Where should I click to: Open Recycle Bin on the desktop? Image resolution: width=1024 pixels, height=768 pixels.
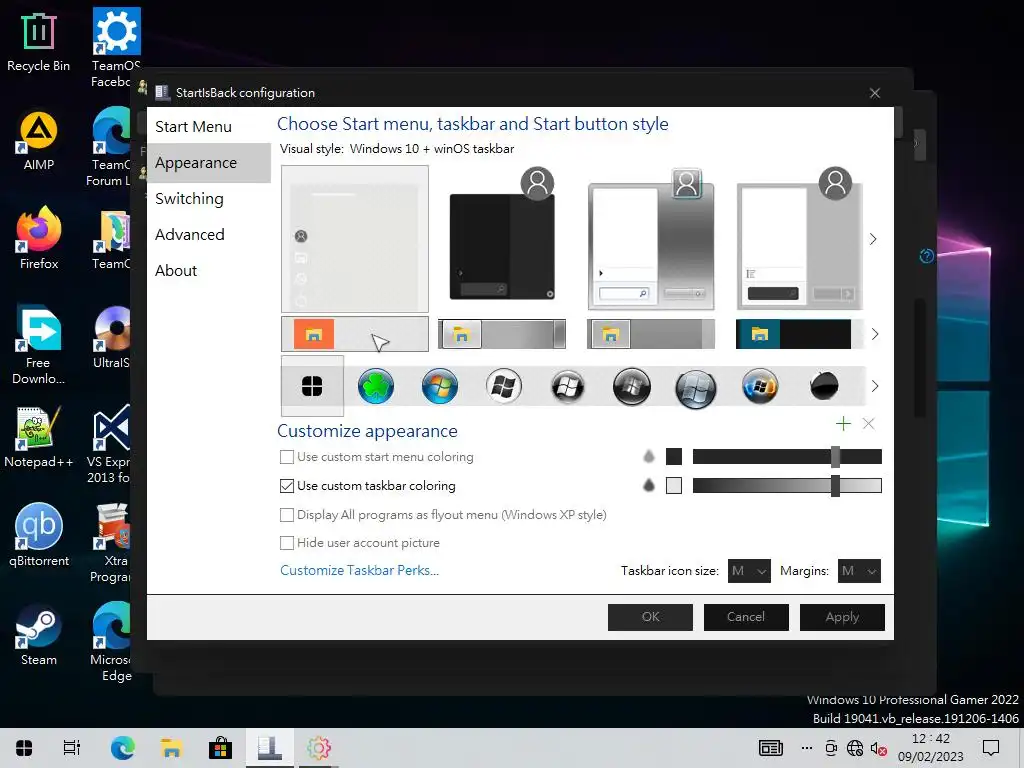click(38, 42)
